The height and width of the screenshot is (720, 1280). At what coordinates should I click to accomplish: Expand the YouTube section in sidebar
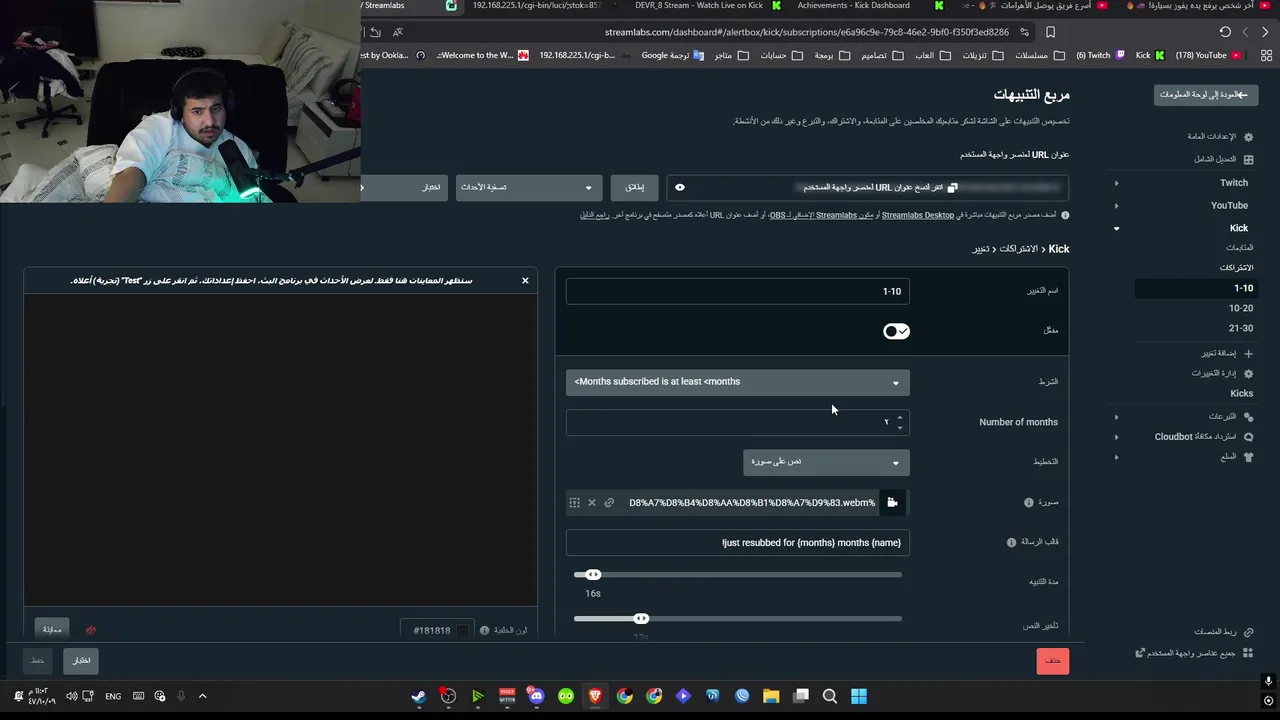point(1116,206)
